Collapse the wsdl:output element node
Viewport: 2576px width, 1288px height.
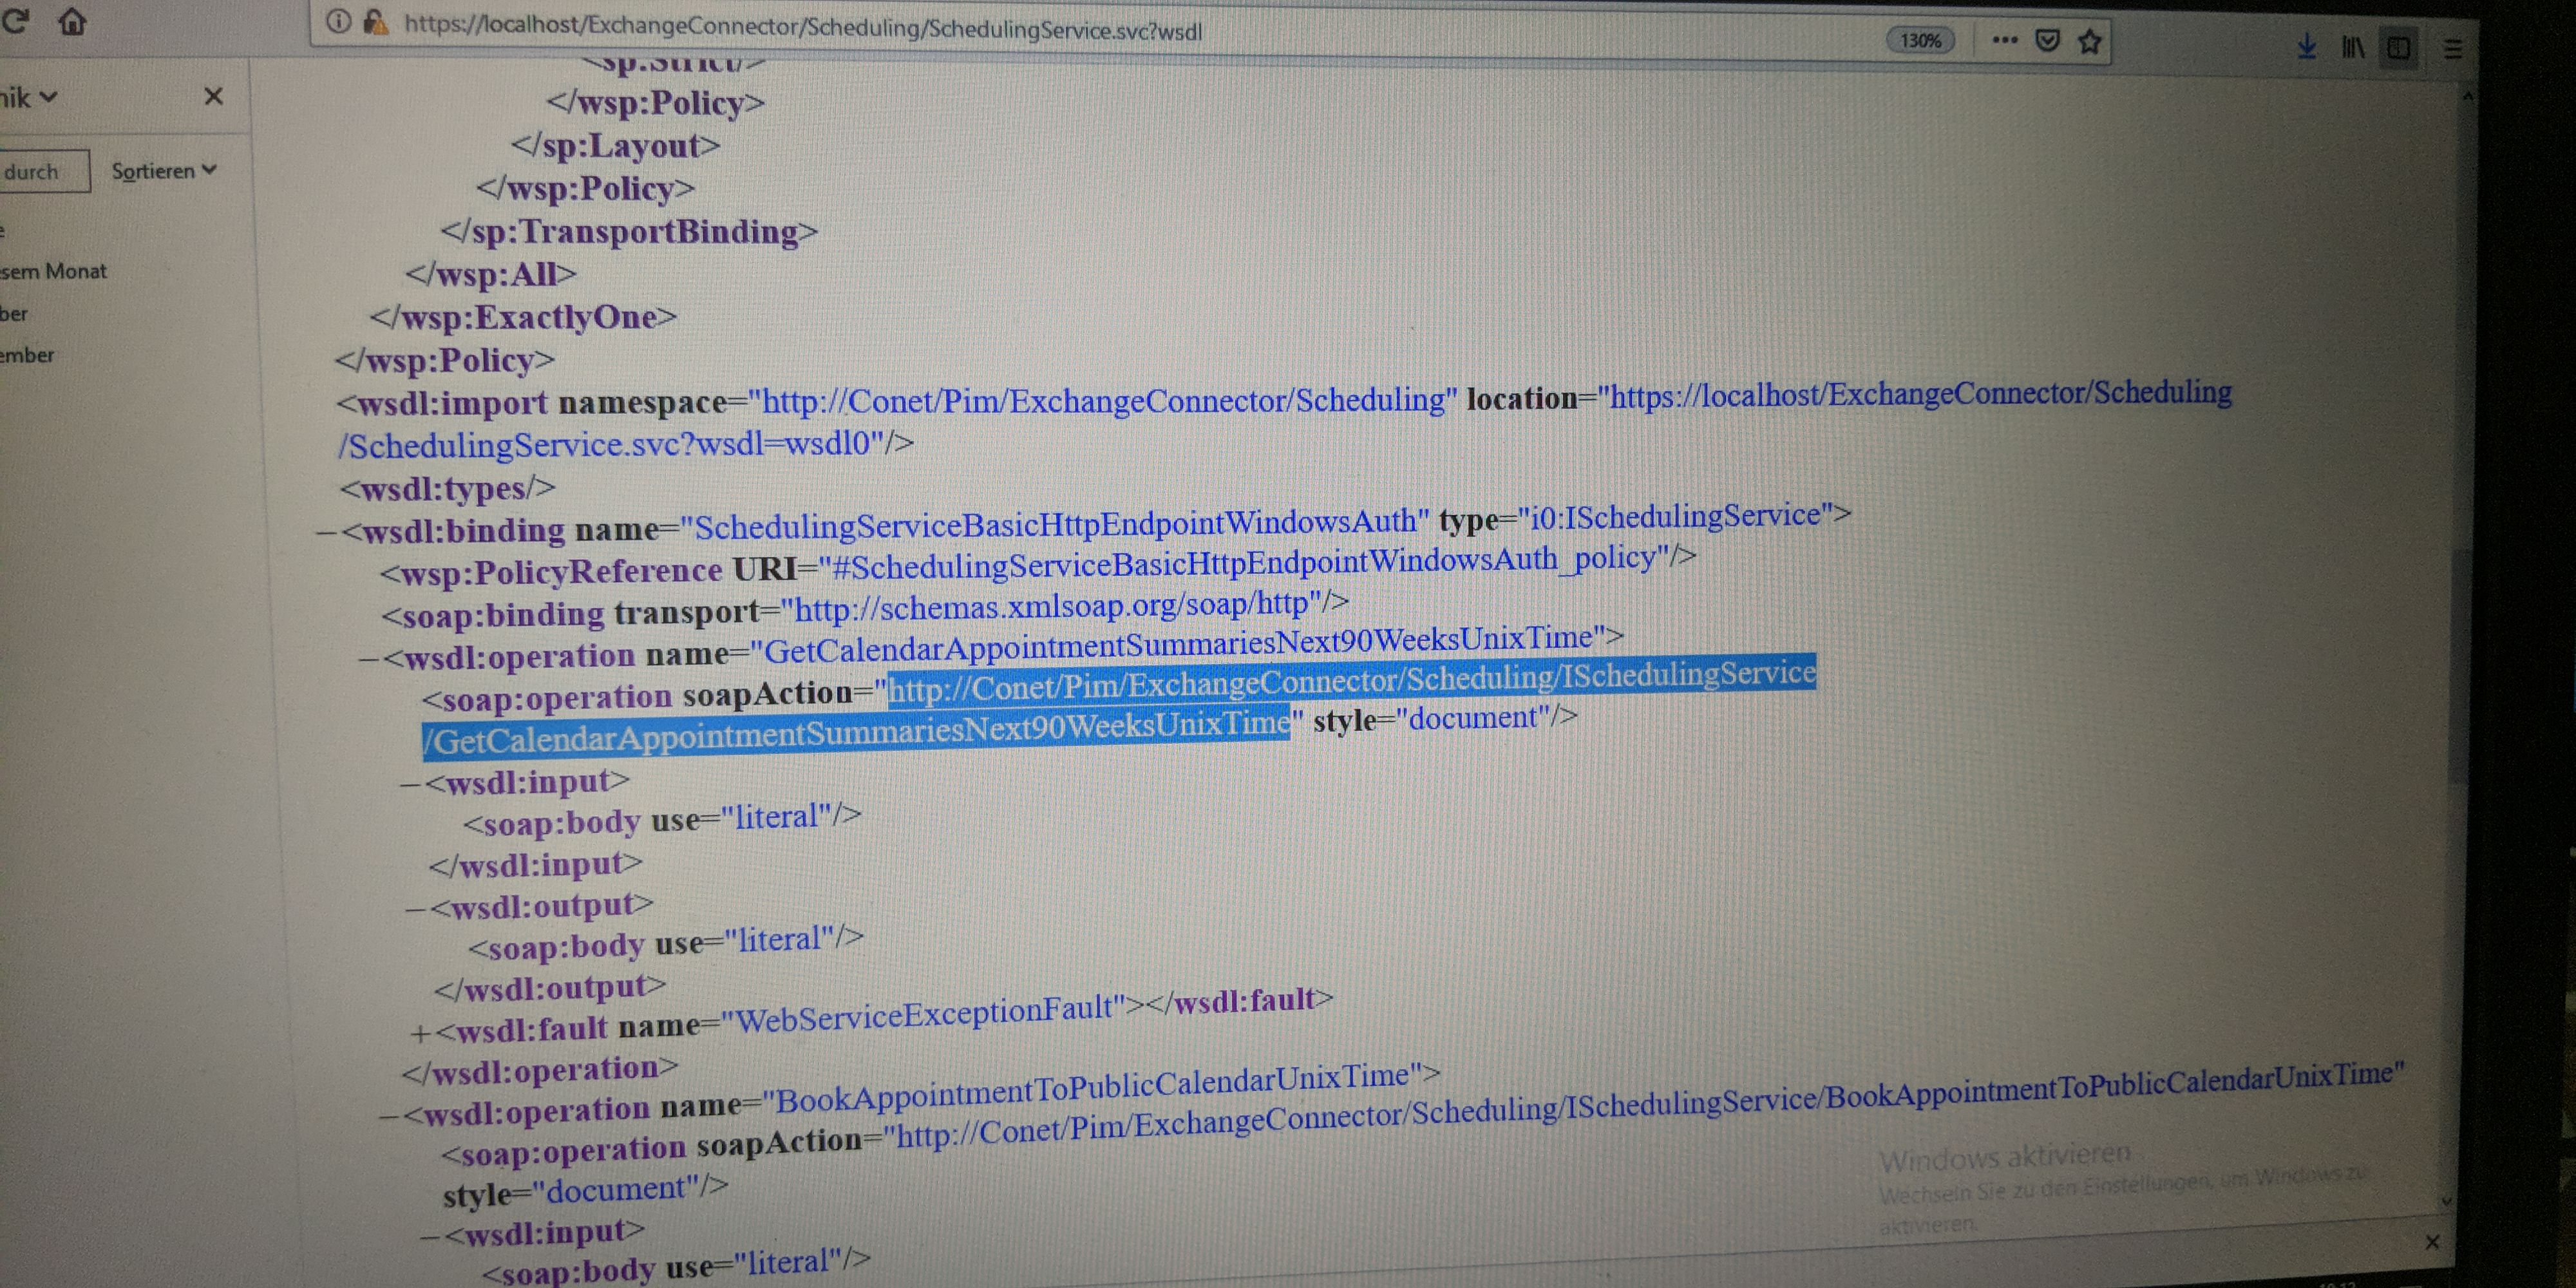coord(415,910)
